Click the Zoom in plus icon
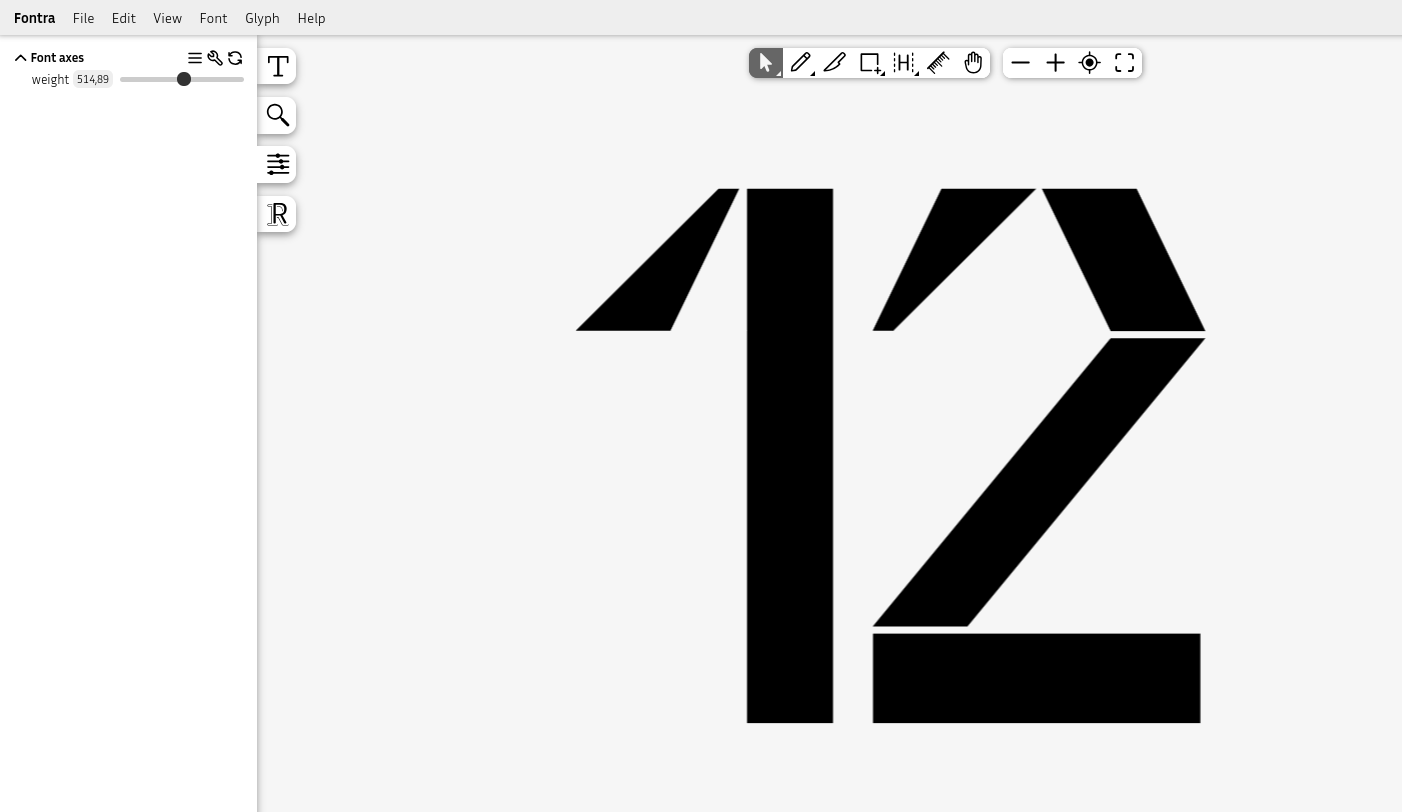1402x812 pixels. (x=1055, y=63)
